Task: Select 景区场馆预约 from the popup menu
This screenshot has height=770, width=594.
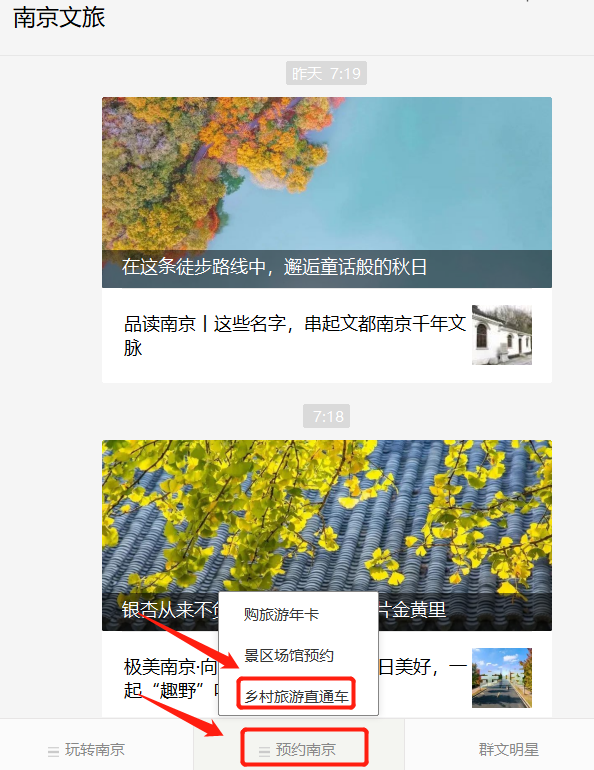Action: 289,656
